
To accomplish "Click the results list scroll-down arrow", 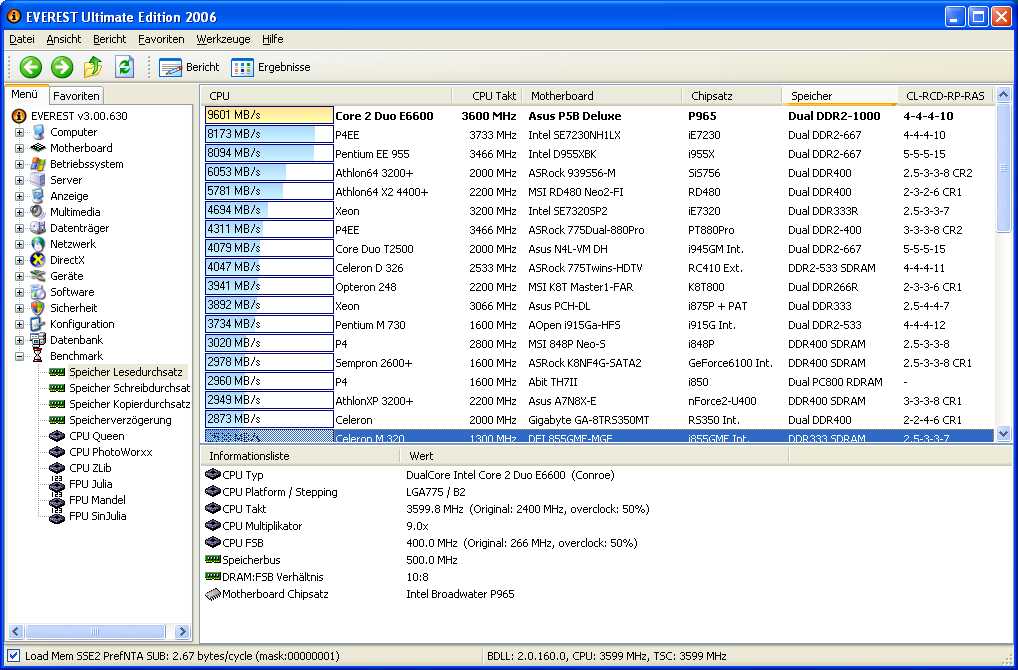I will (1003, 434).
